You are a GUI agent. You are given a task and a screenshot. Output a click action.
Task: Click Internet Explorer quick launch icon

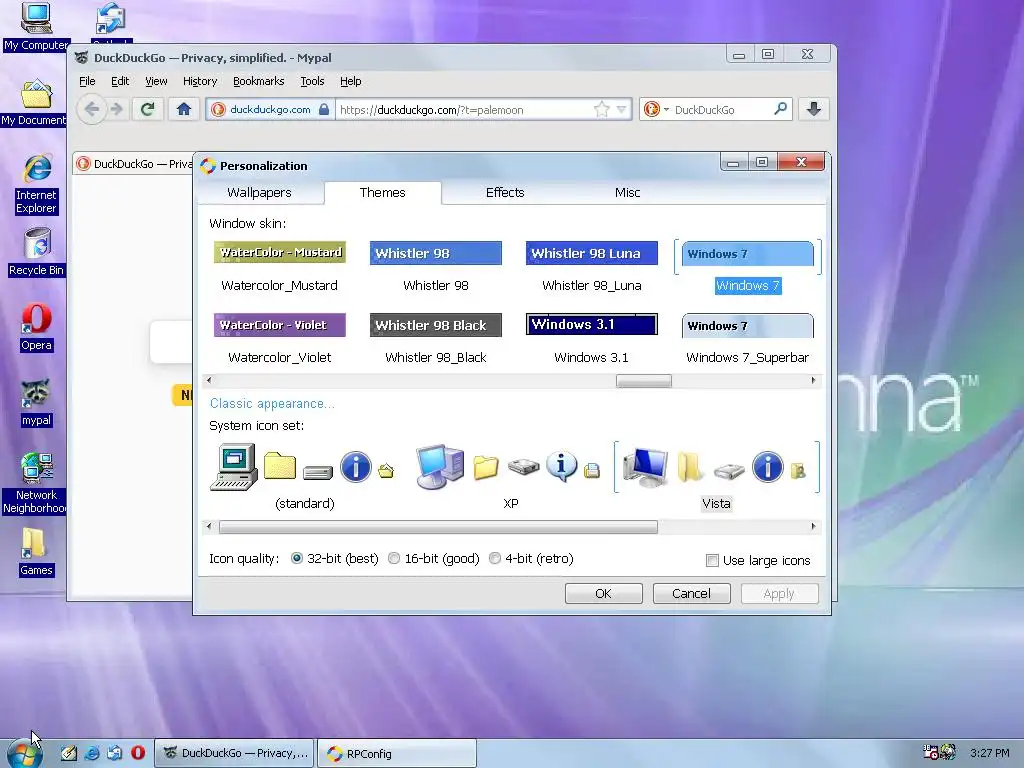pyautogui.click(x=92, y=753)
